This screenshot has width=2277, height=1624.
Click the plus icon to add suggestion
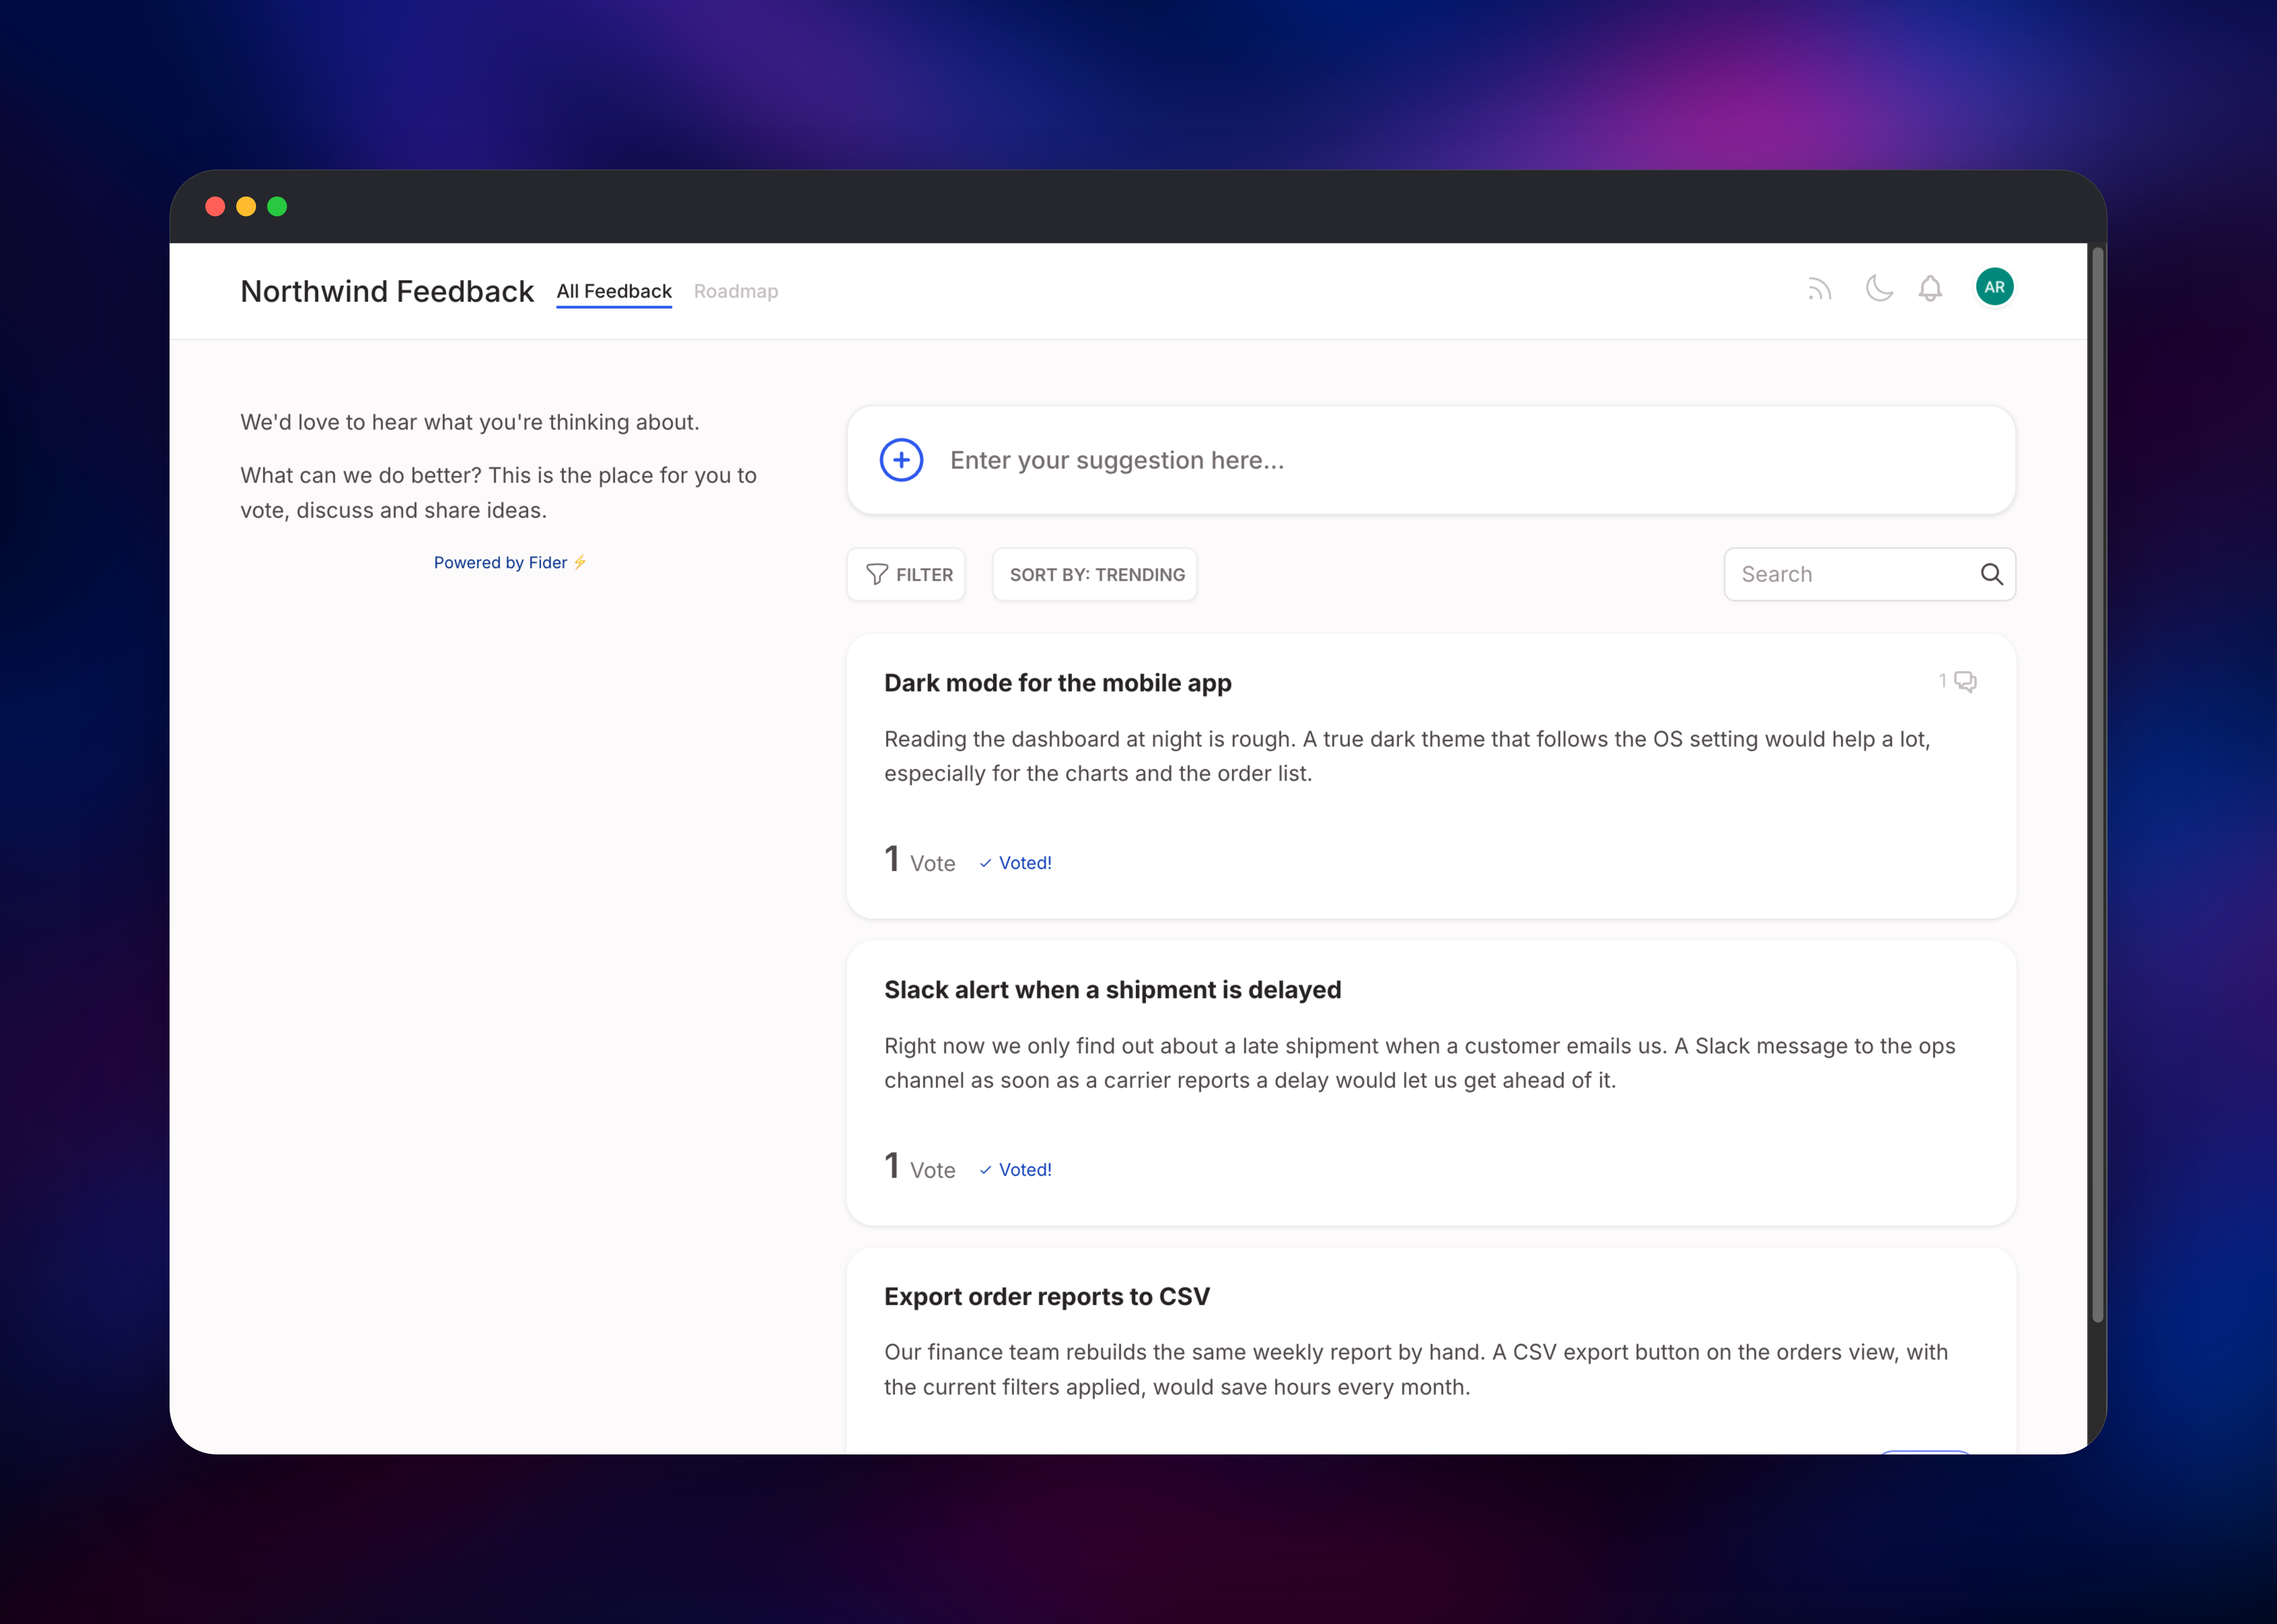tap(901, 460)
